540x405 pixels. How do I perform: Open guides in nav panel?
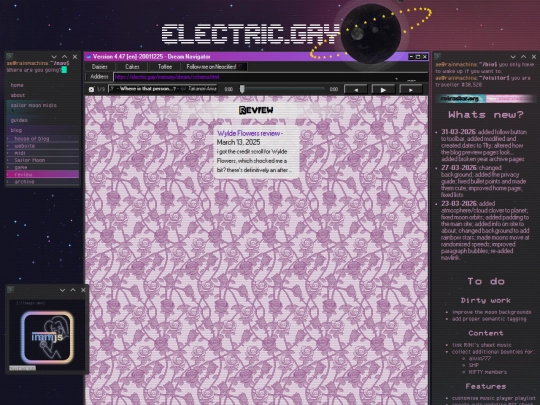pyautogui.click(x=19, y=120)
